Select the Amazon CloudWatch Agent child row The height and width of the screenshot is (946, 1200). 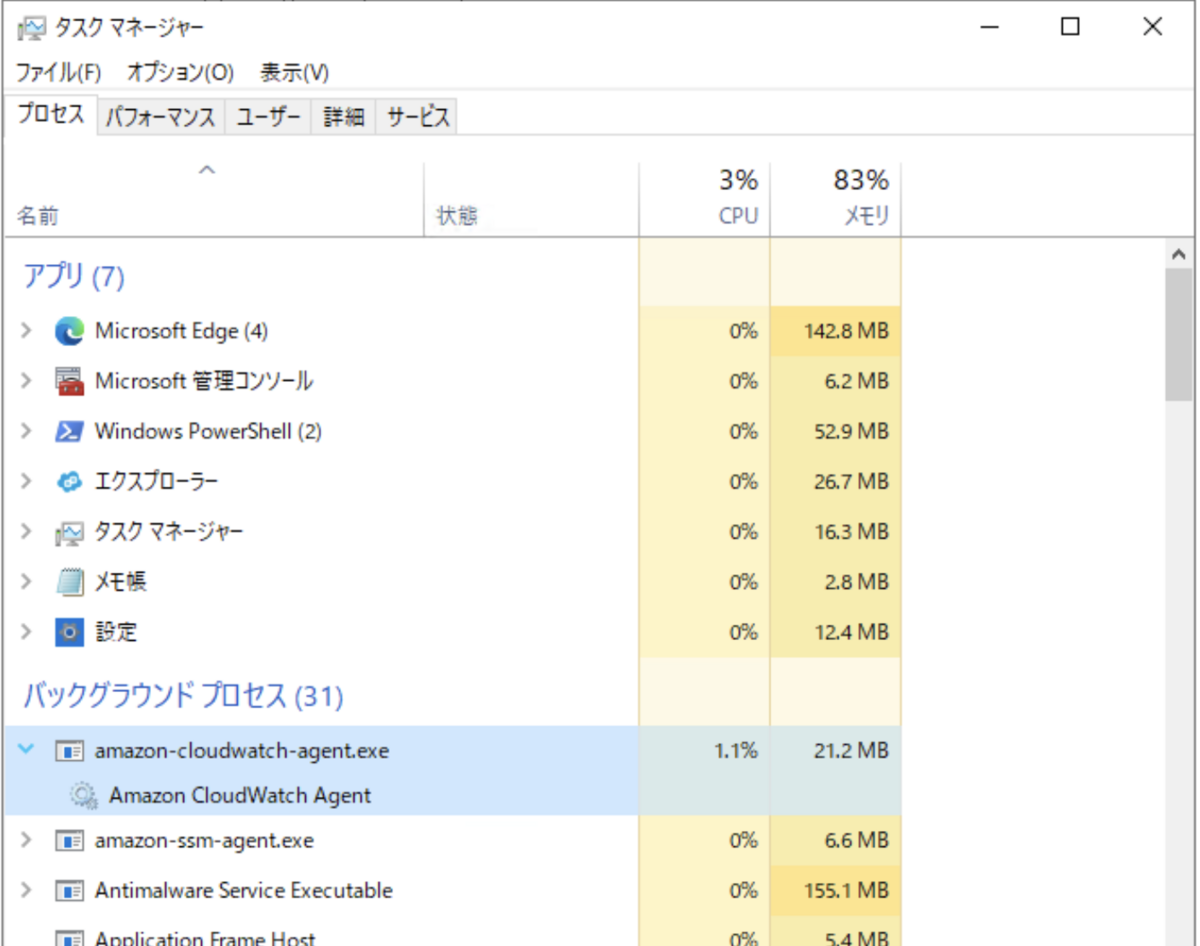click(240, 796)
